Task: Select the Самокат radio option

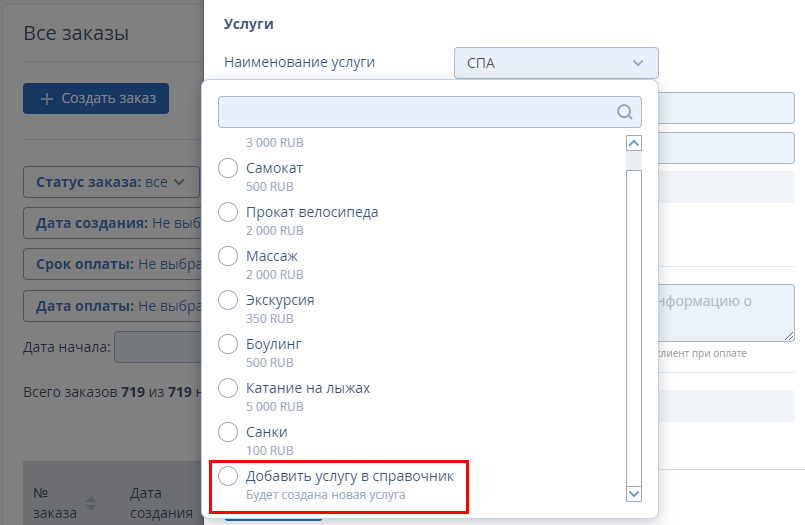Action: coord(228,168)
